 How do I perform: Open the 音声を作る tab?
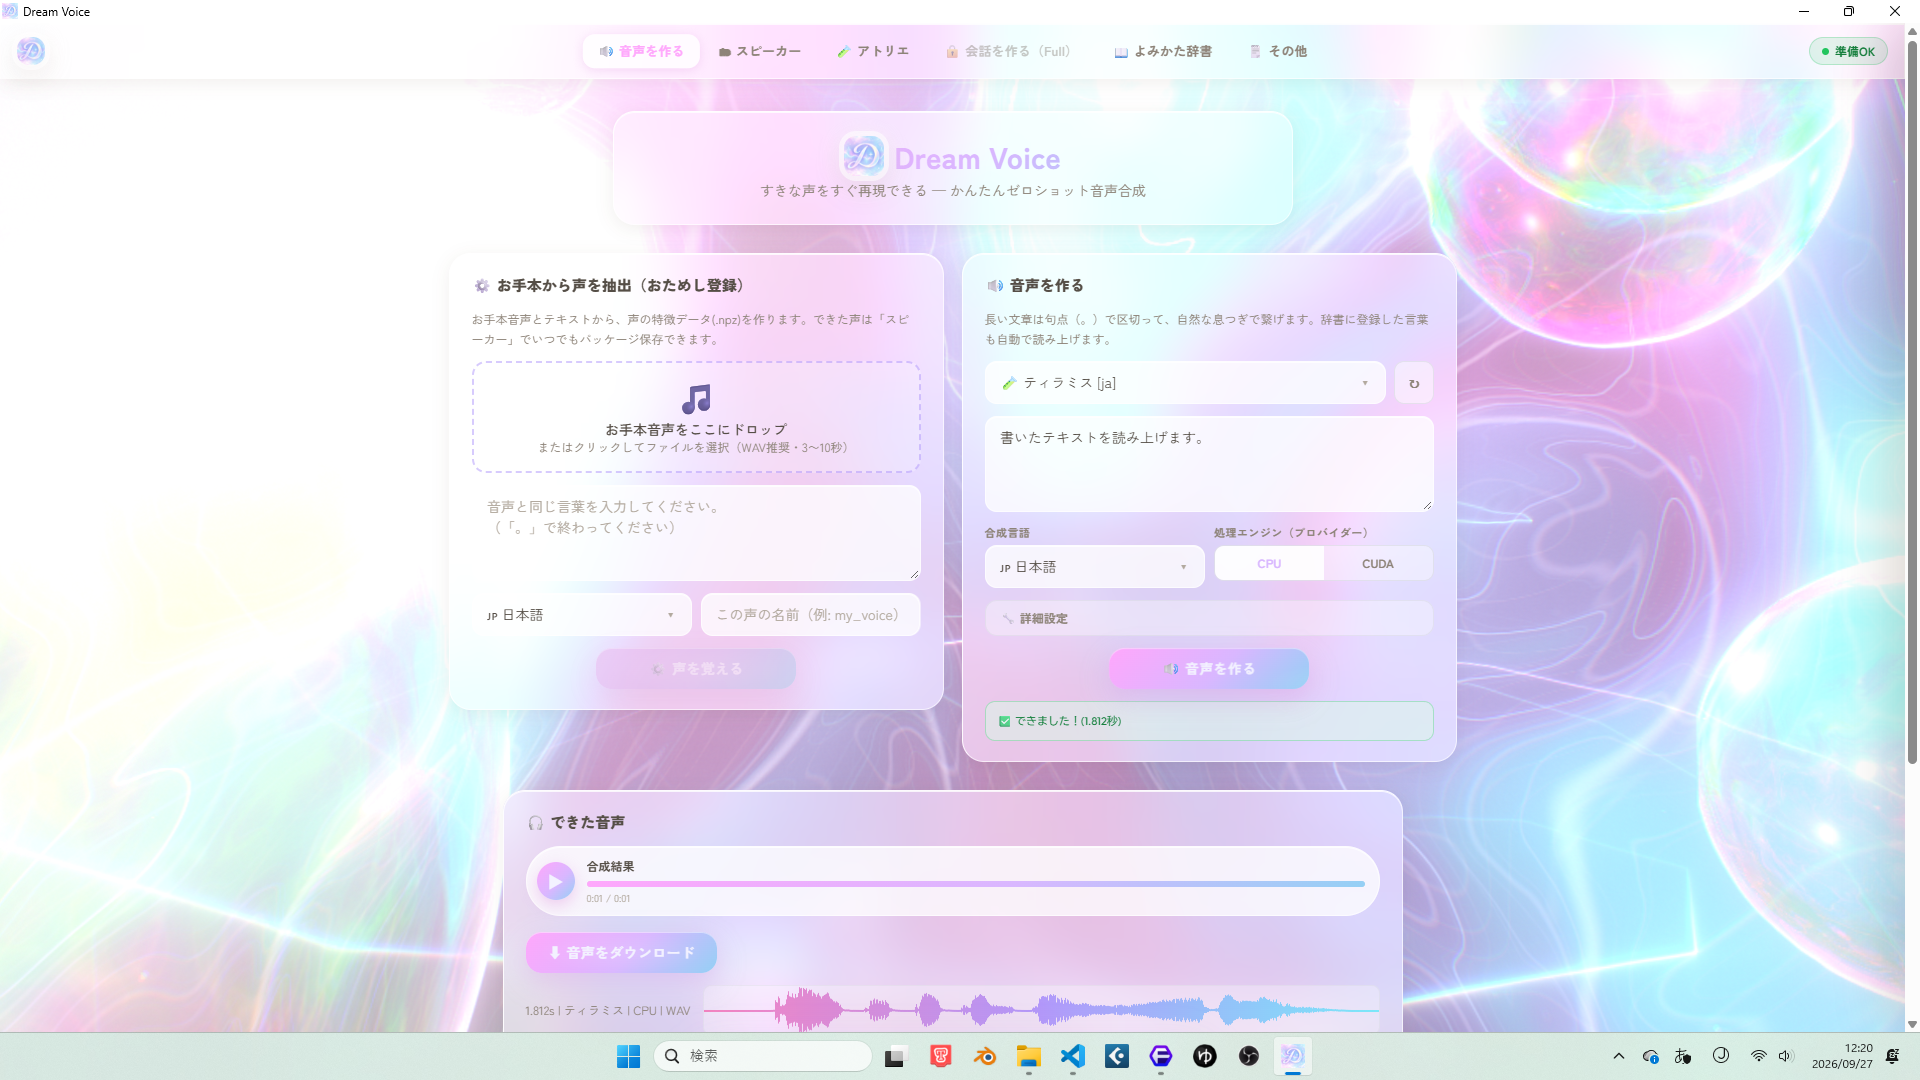pos(641,51)
